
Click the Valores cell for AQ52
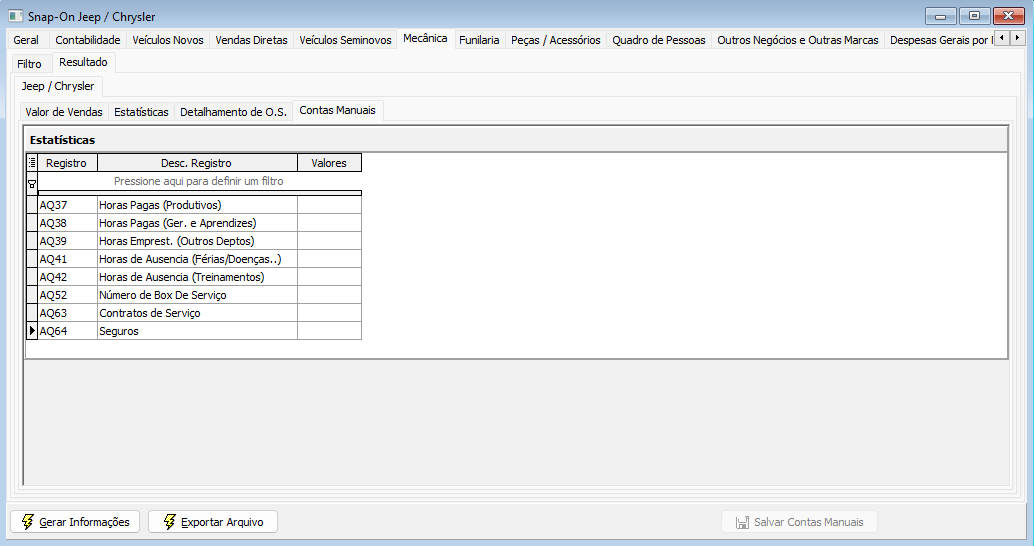tap(329, 295)
